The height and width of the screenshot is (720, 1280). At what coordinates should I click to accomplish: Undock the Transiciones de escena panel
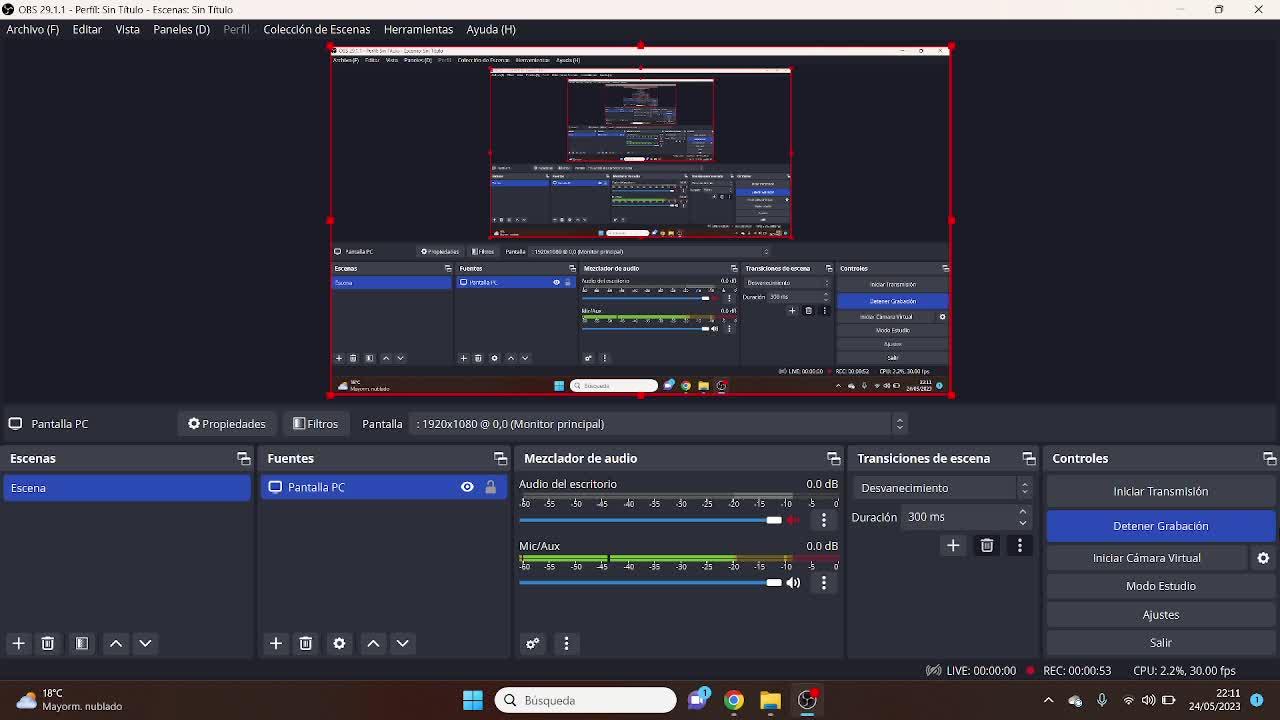click(x=1028, y=458)
